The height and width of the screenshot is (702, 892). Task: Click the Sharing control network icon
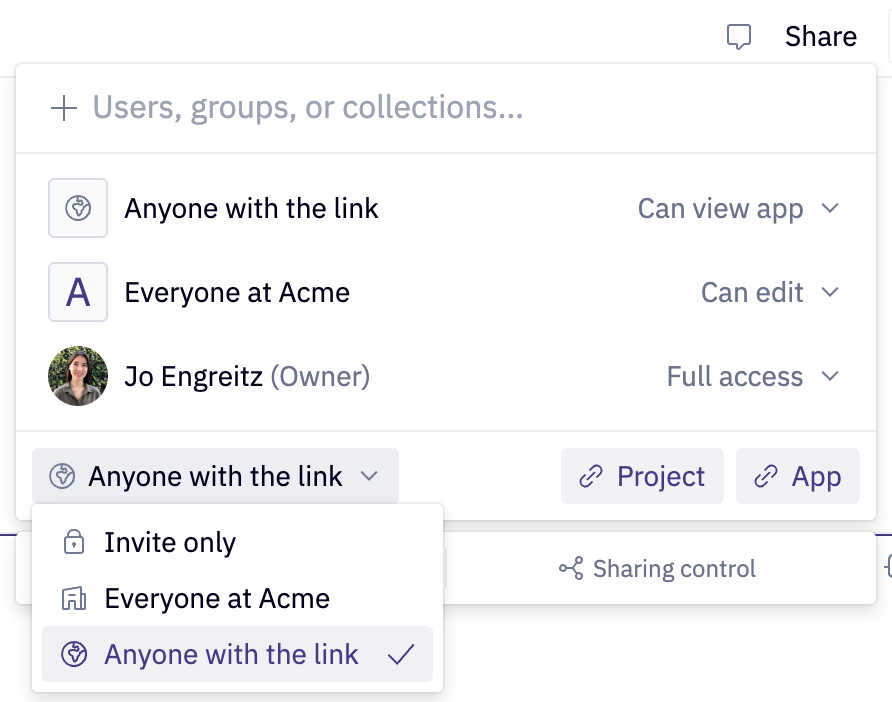(570, 568)
